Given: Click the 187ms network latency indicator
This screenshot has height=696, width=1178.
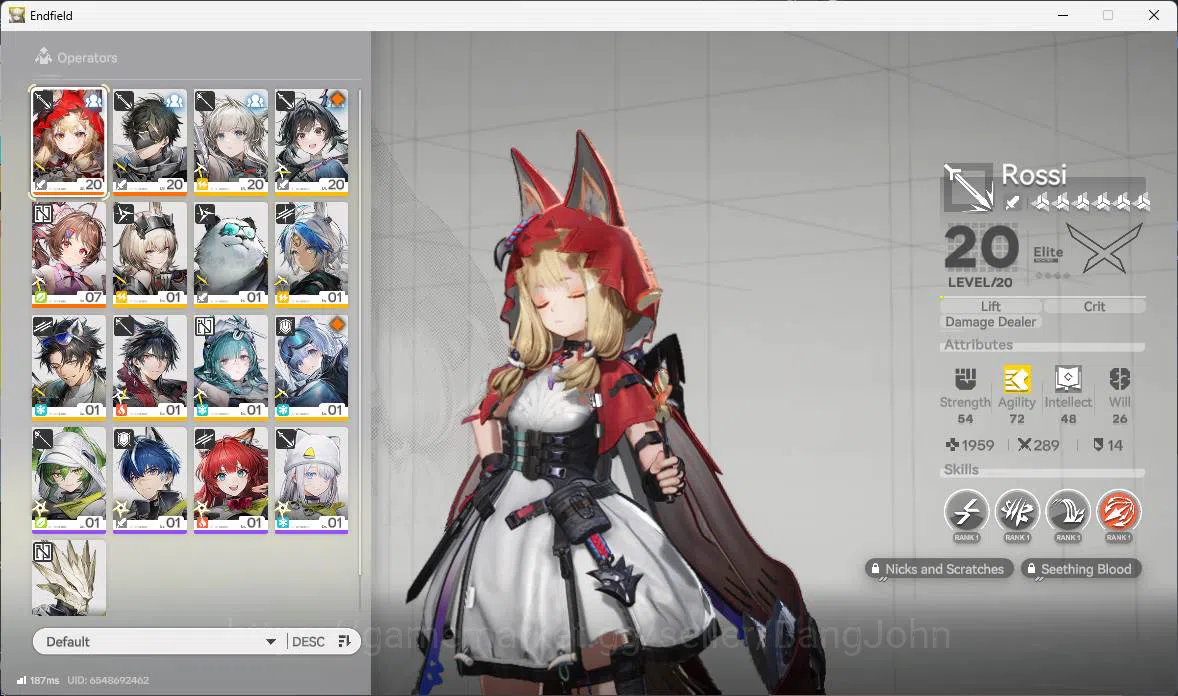Looking at the screenshot, I should coord(38,680).
